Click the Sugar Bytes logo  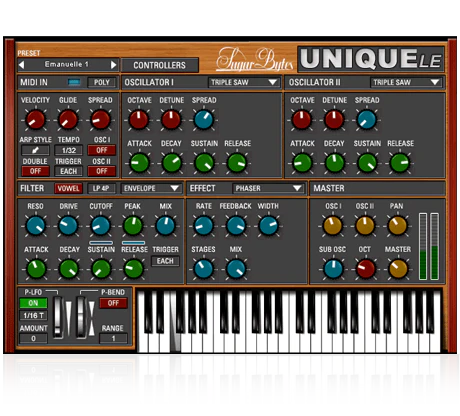pyautogui.click(x=255, y=60)
